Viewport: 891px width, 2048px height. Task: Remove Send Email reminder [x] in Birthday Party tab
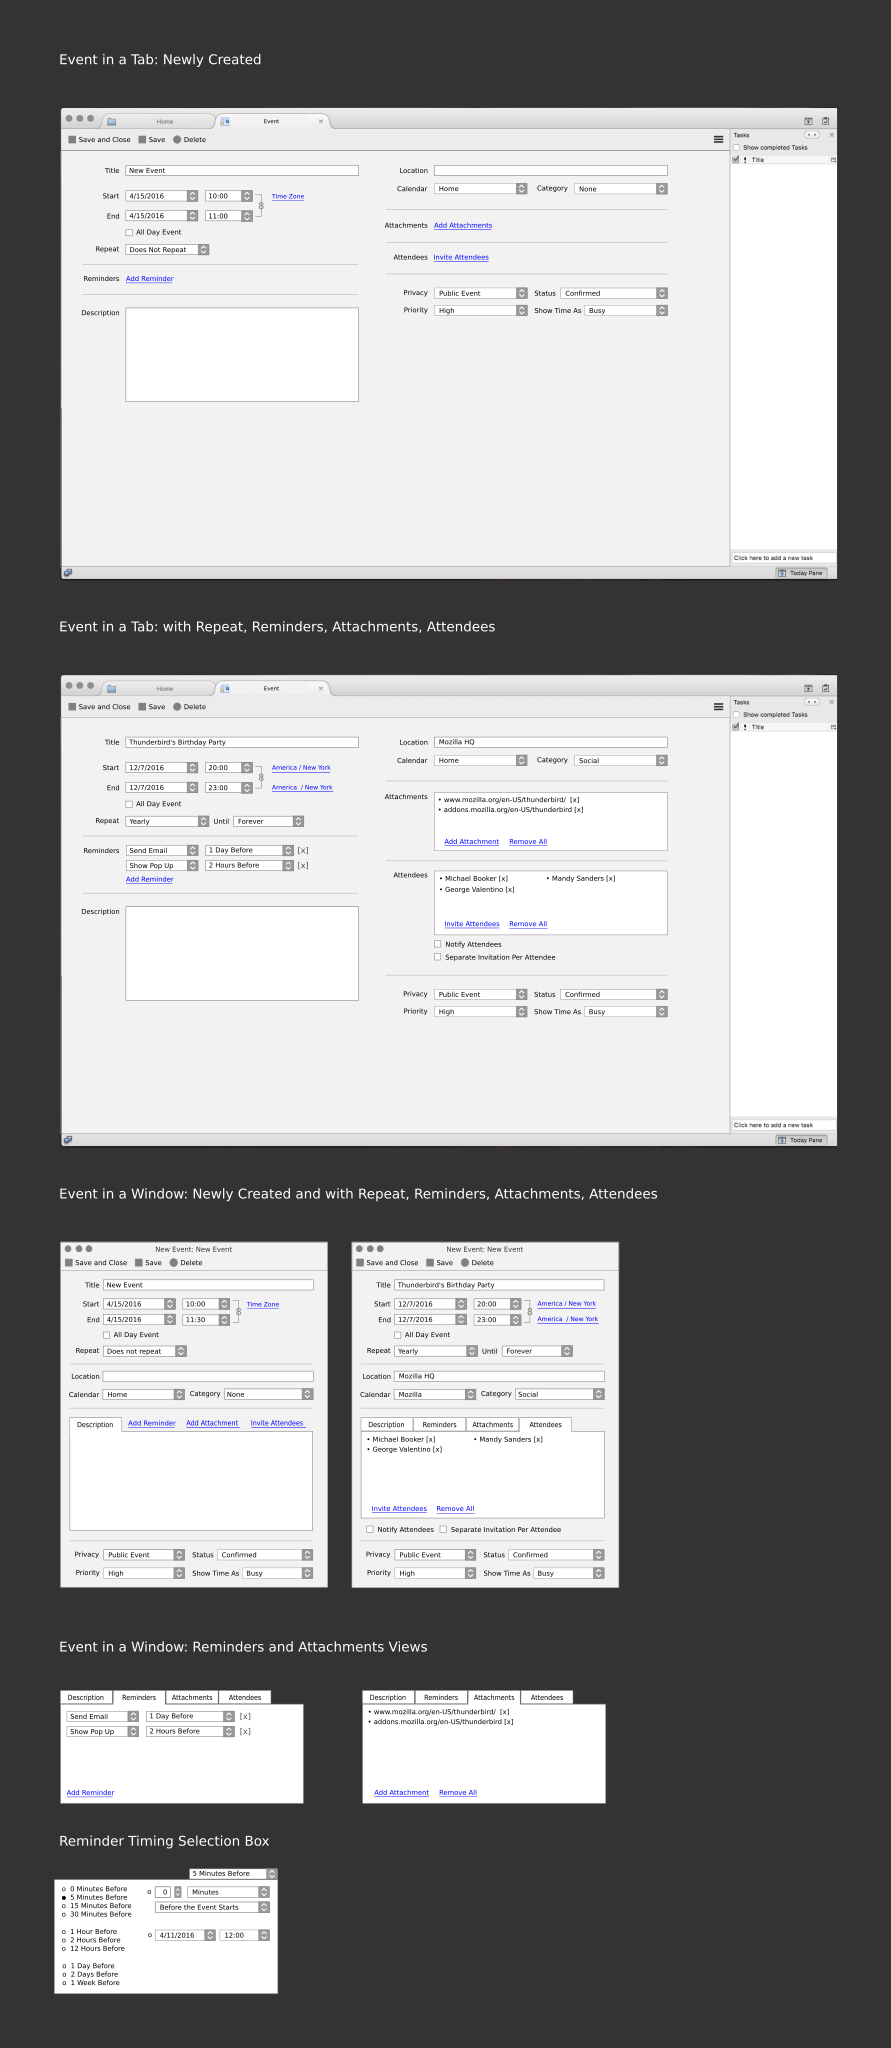coord(303,851)
